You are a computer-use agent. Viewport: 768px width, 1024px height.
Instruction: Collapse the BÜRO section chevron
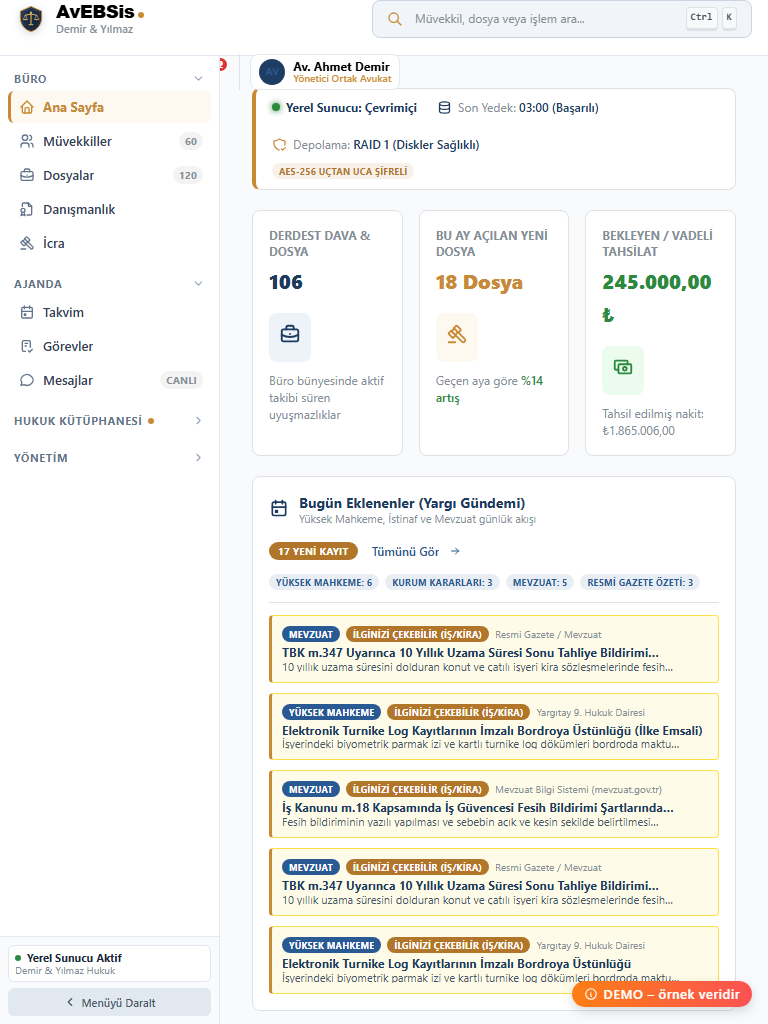(x=199, y=78)
